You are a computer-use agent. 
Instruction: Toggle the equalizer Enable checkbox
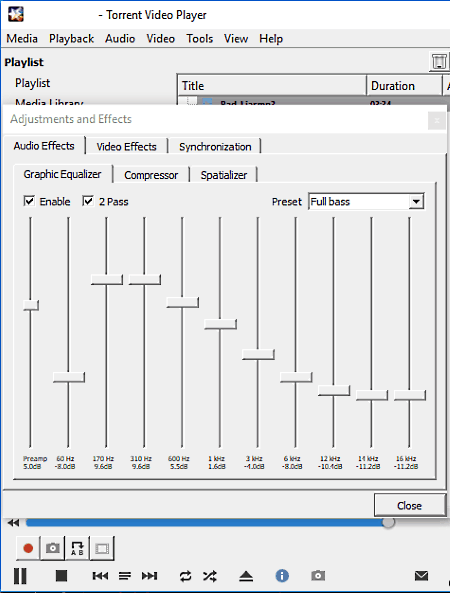(29, 201)
